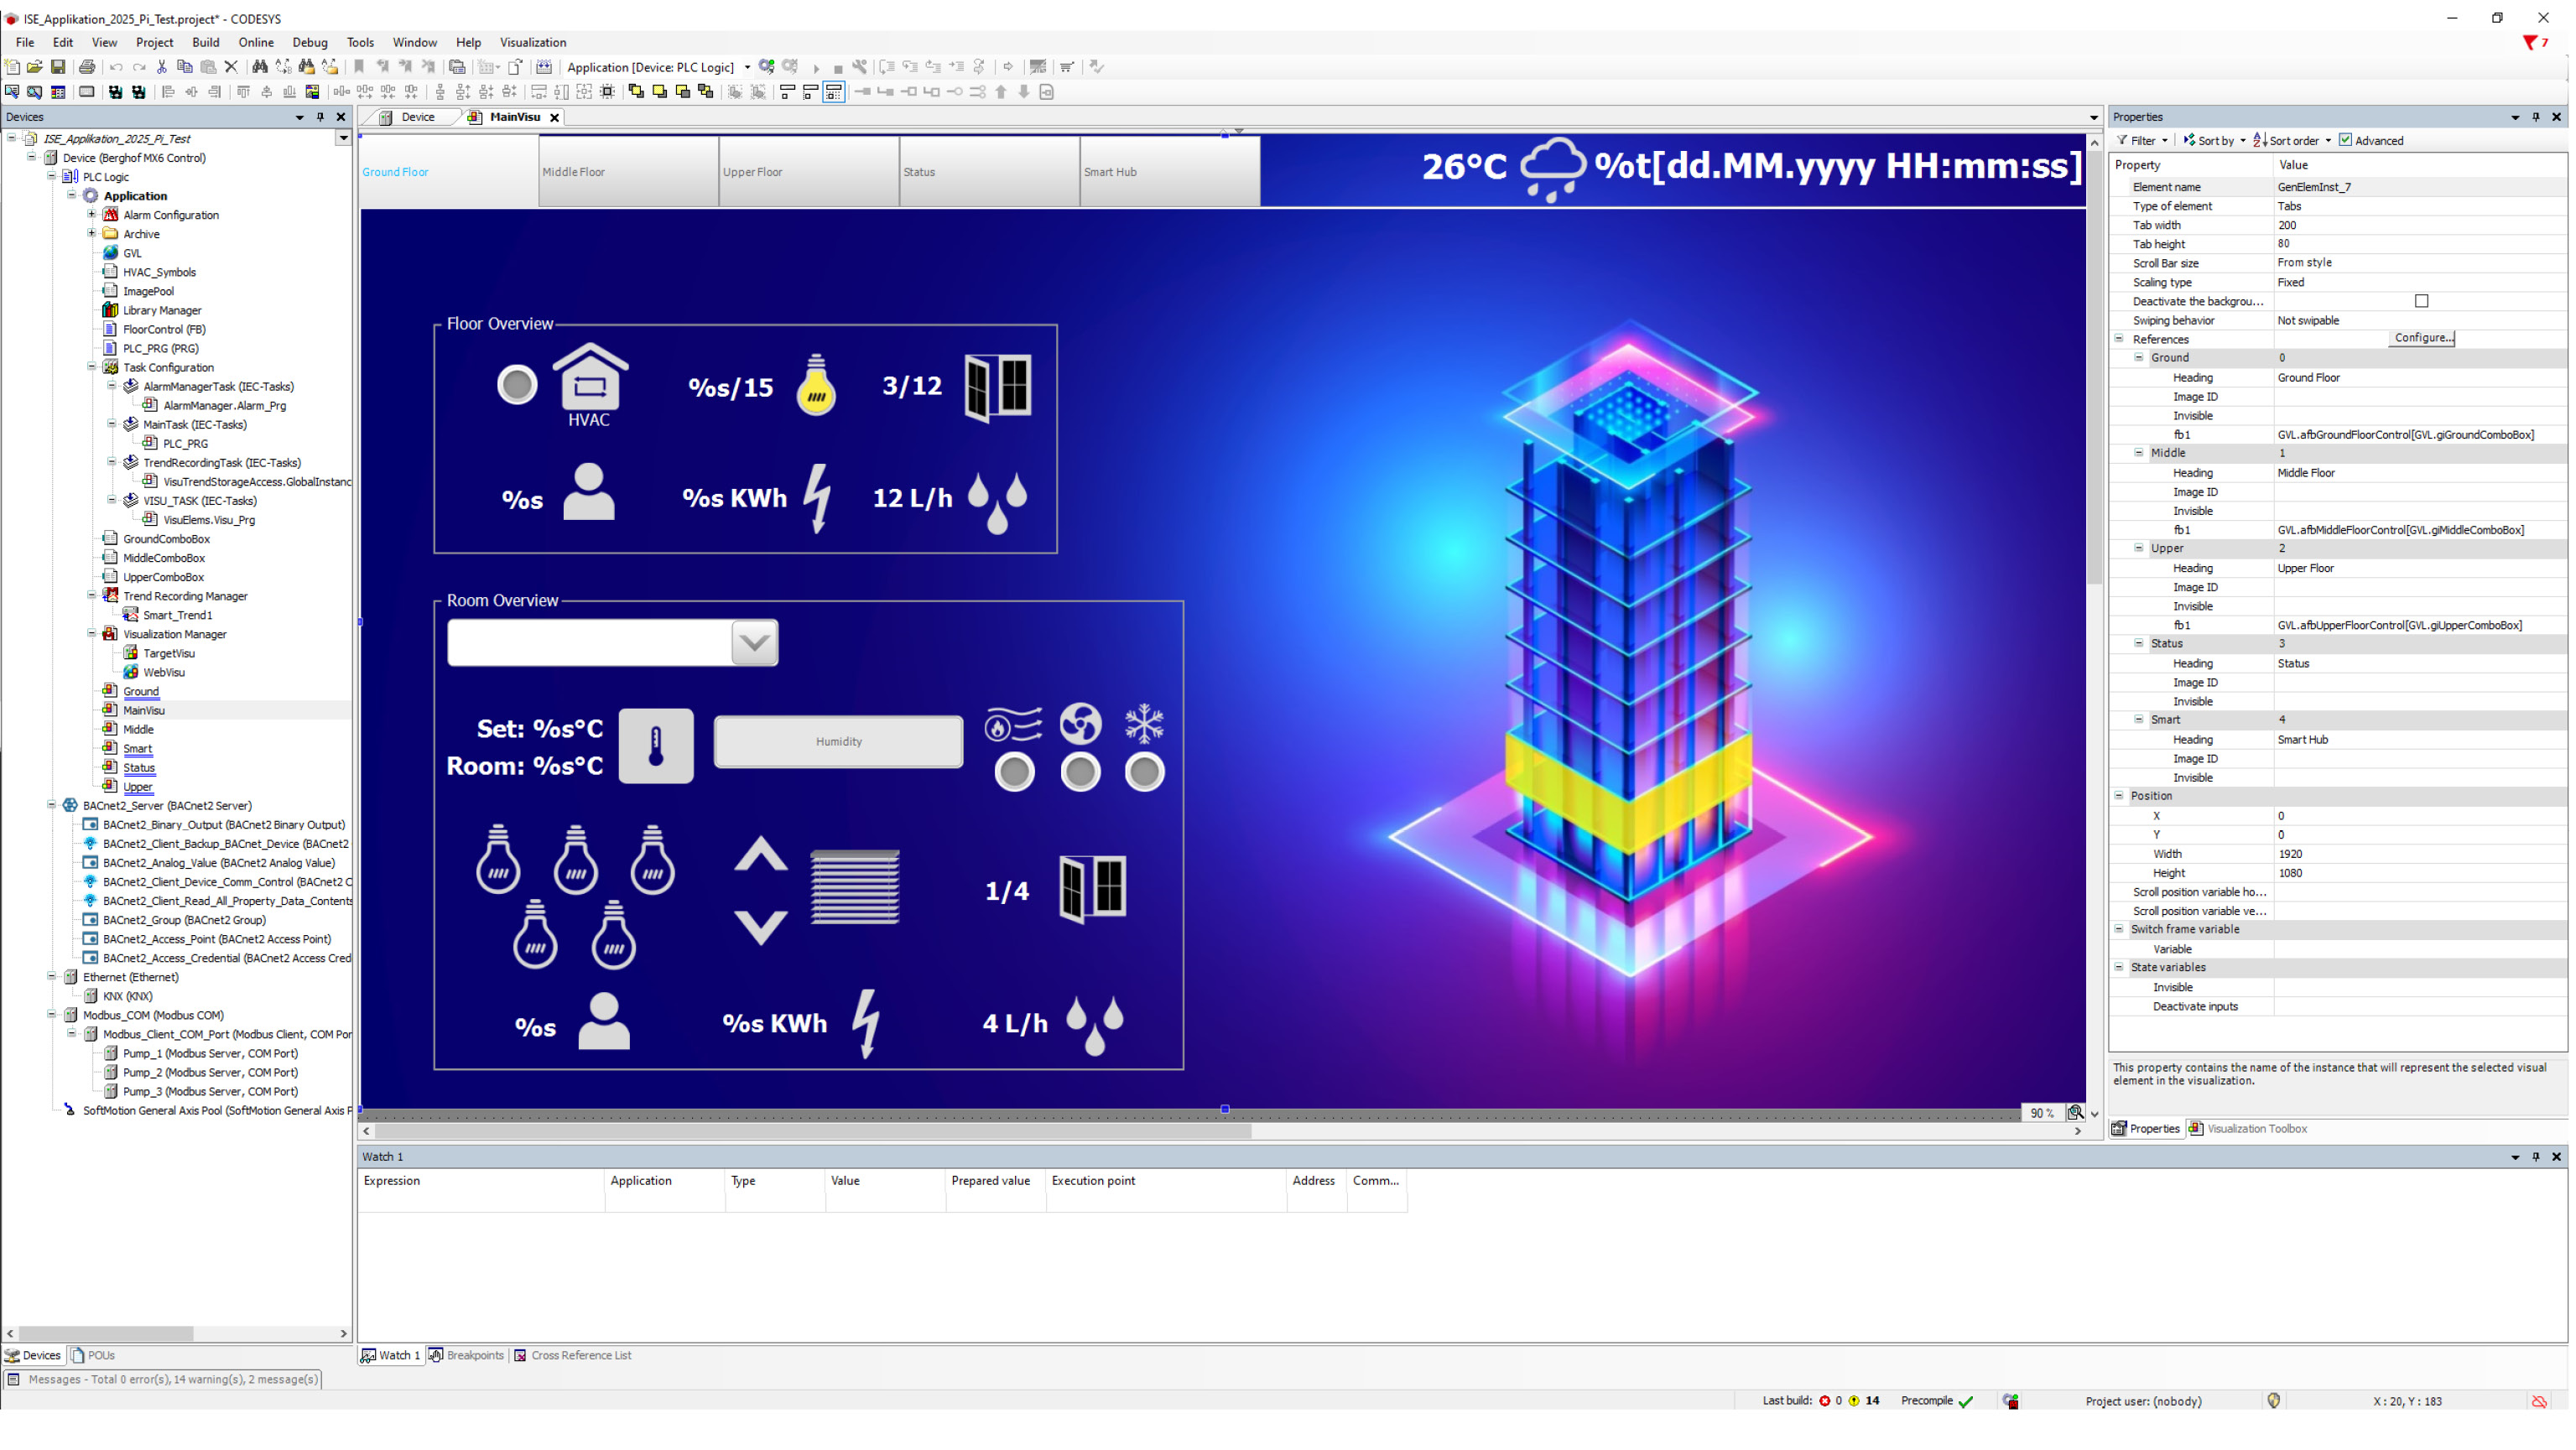Image resolution: width=2576 pixels, height=1450 pixels.
Task: Toggle the round lamp under the snowflake icon
Action: [x=1145, y=772]
